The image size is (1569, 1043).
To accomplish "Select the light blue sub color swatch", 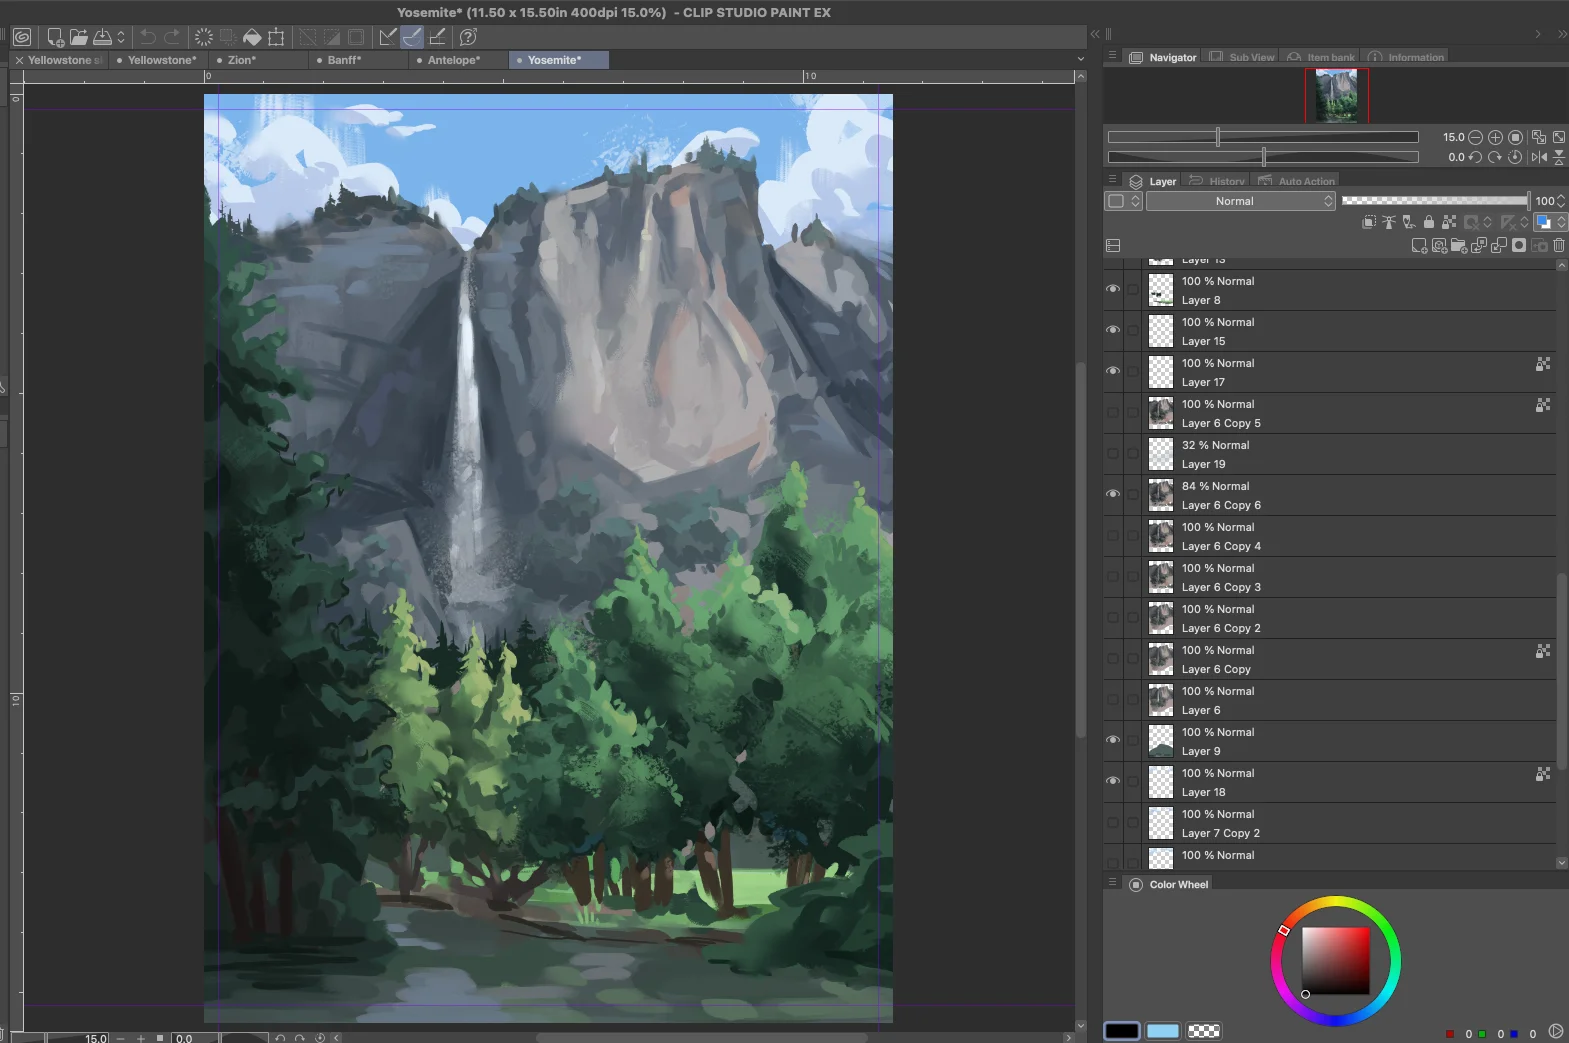I will click(x=1162, y=1031).
